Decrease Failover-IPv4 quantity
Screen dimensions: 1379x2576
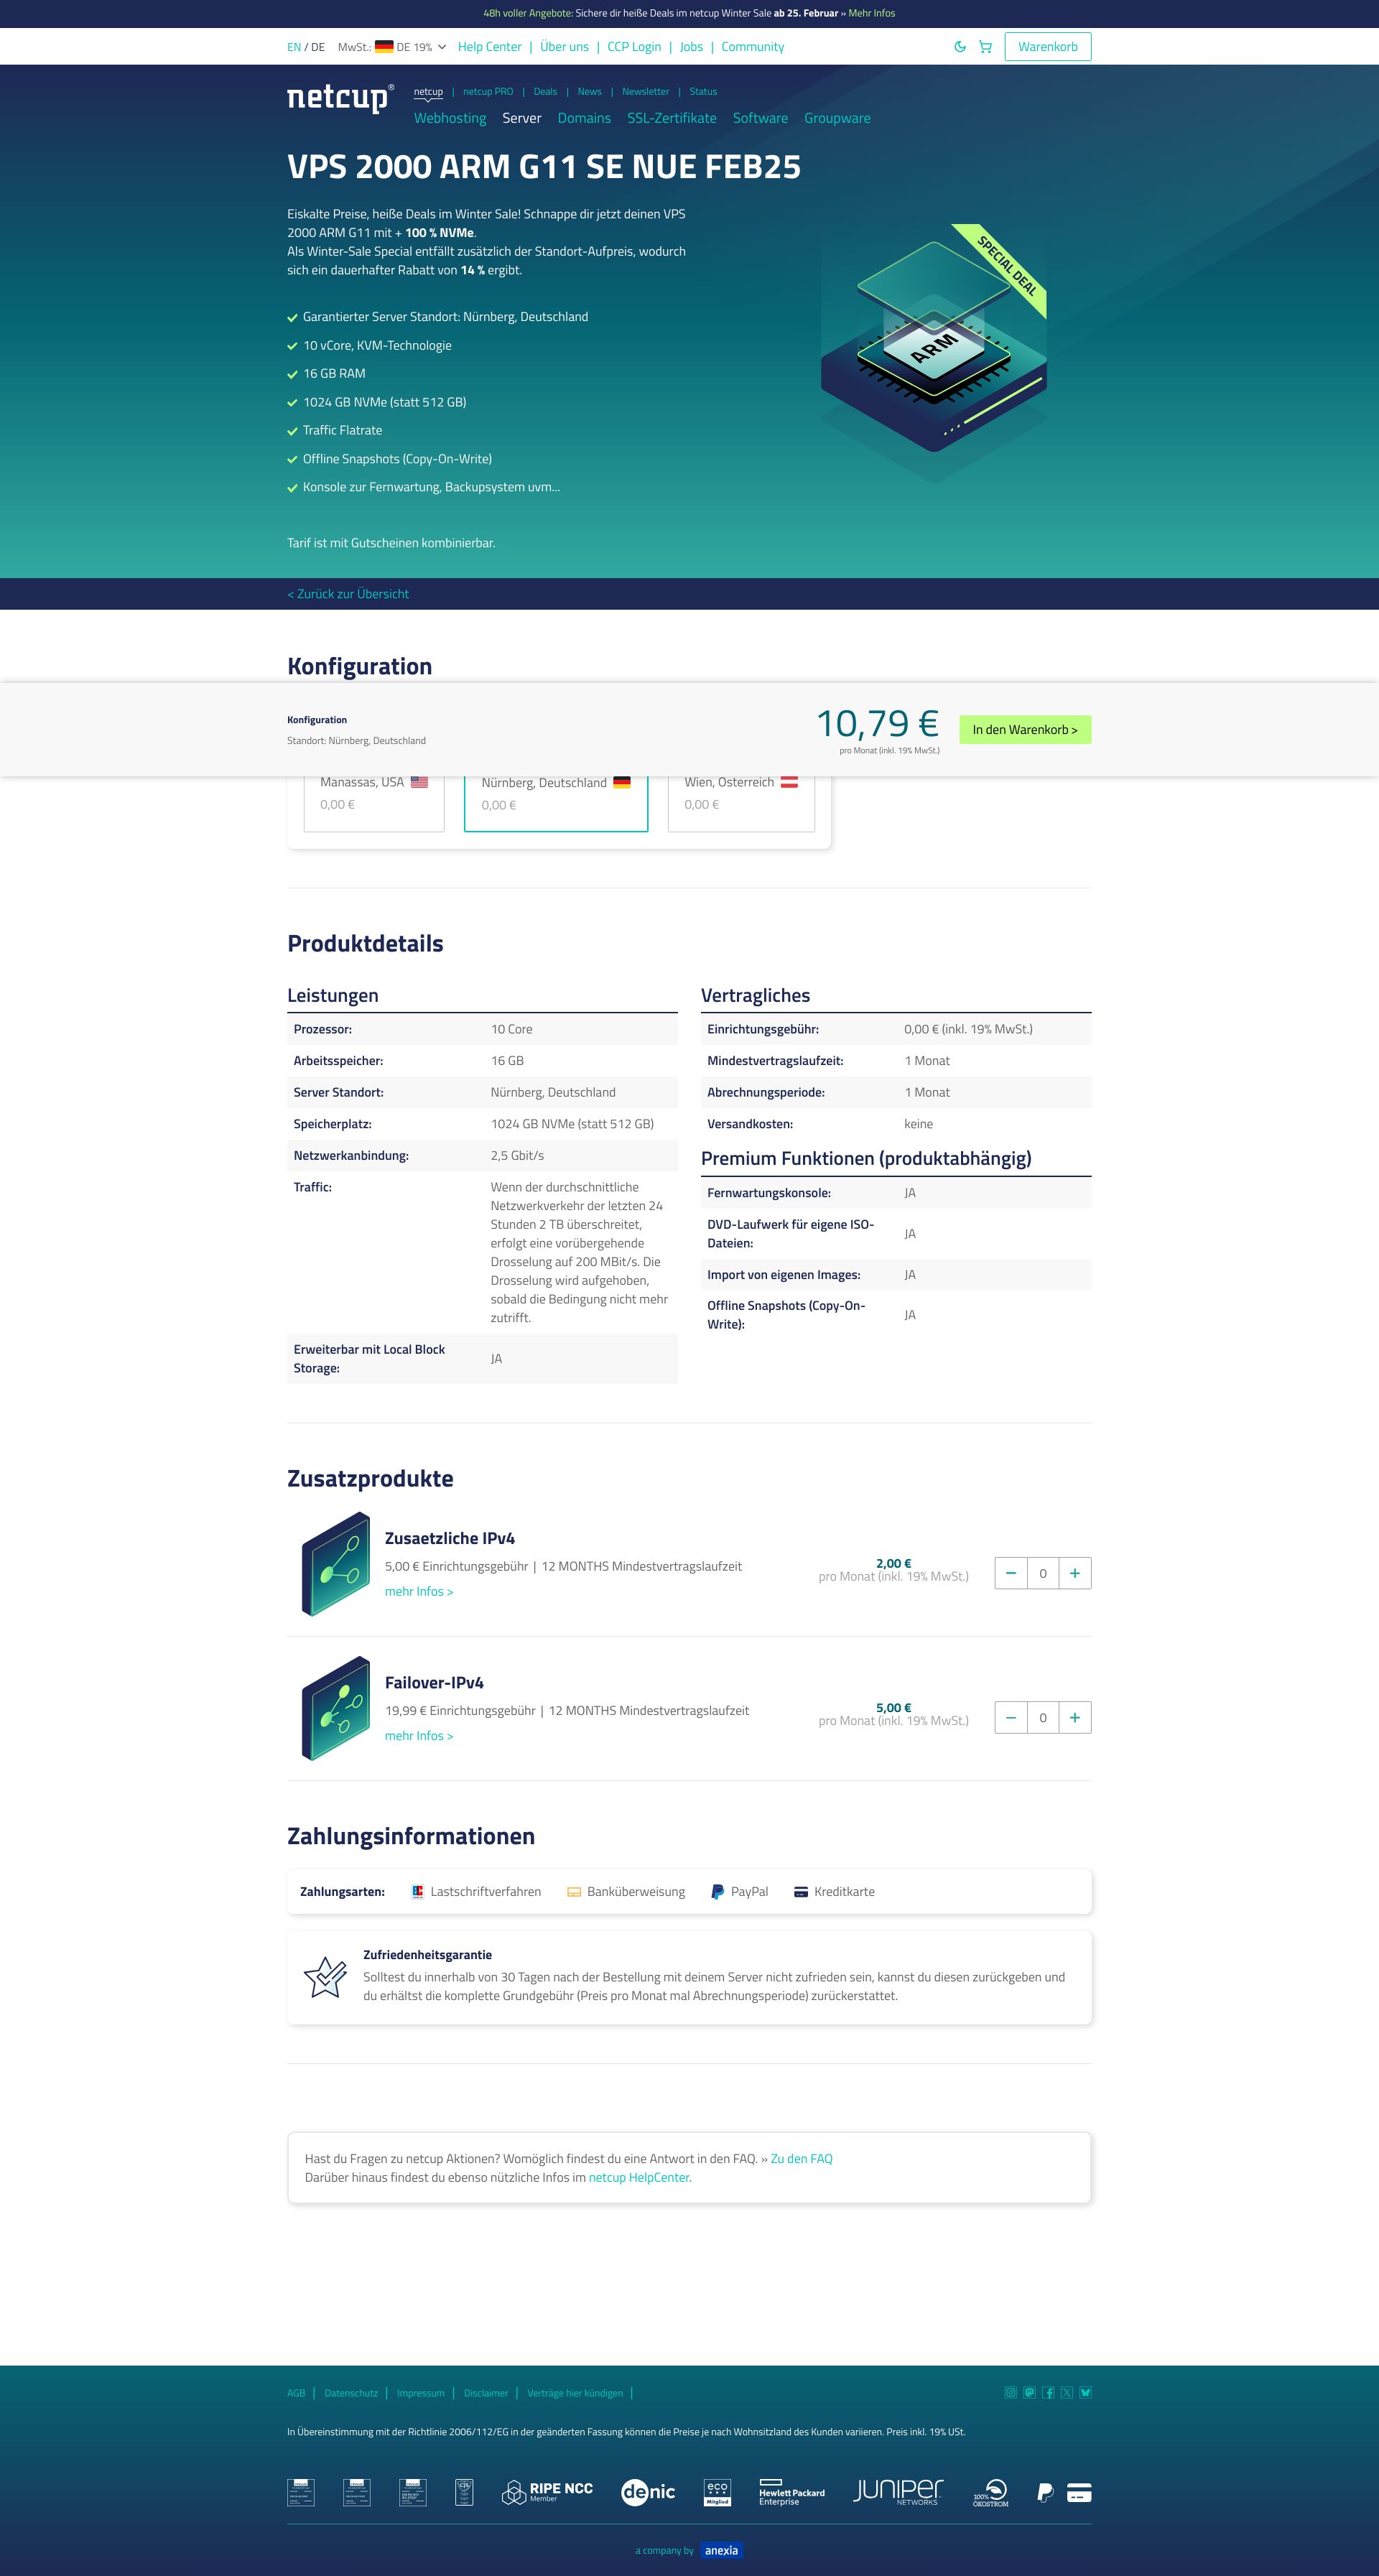coord(1011,1718)
